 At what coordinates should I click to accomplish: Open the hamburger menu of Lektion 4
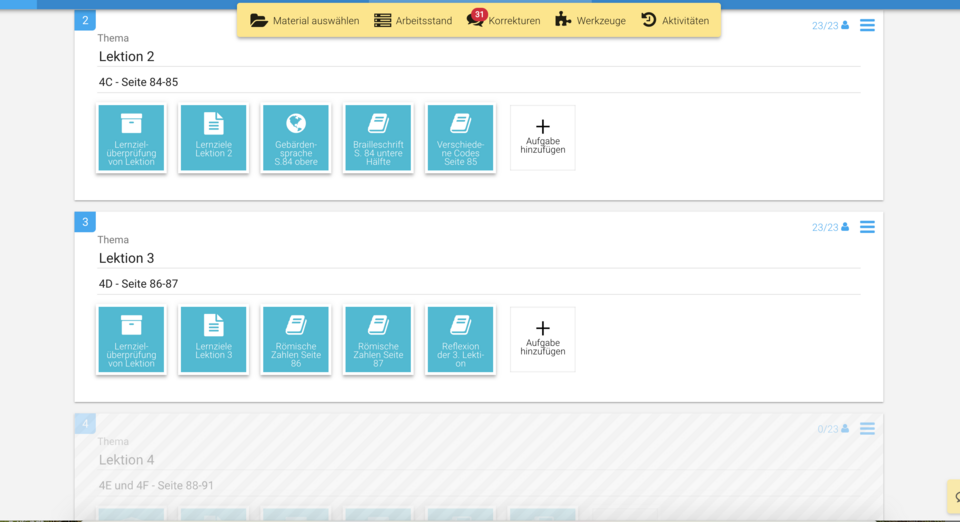click(x=867, y=428)
